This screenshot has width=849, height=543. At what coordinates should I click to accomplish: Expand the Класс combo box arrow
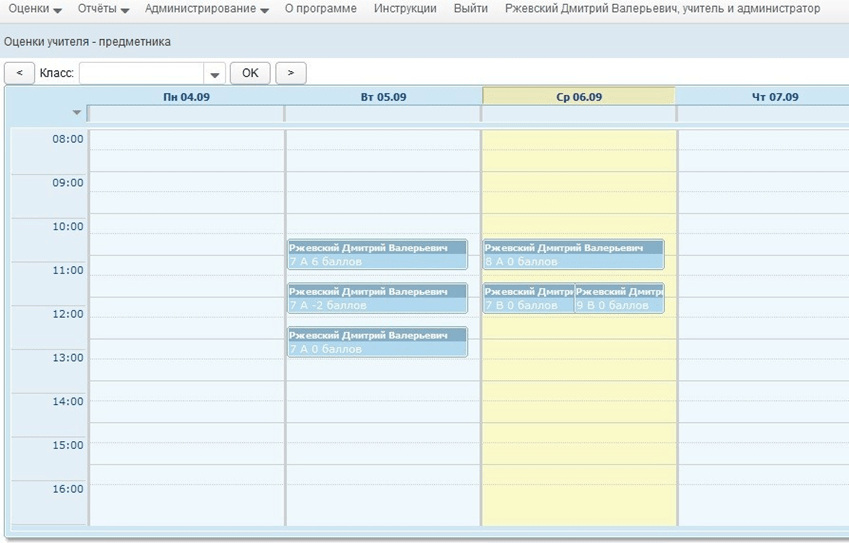(x=215, y=74)
